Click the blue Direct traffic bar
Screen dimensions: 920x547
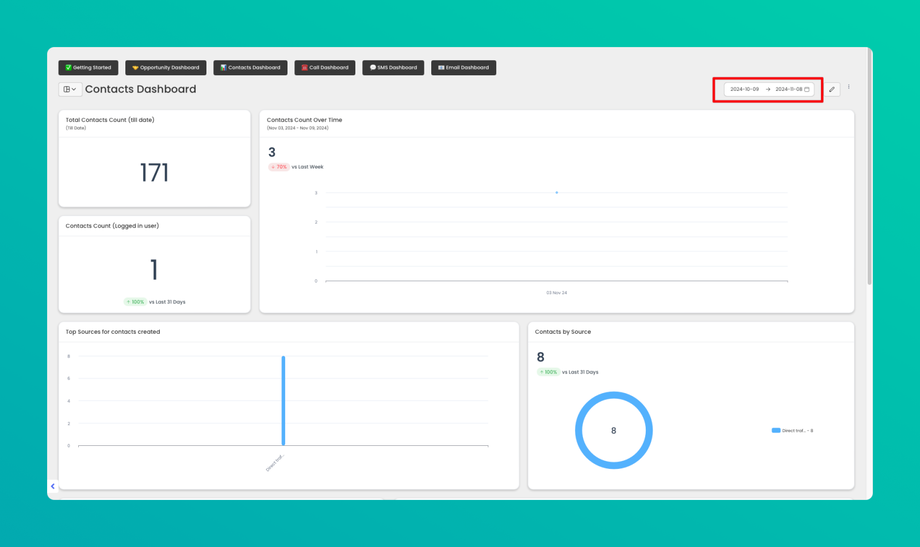coord(283,401)
